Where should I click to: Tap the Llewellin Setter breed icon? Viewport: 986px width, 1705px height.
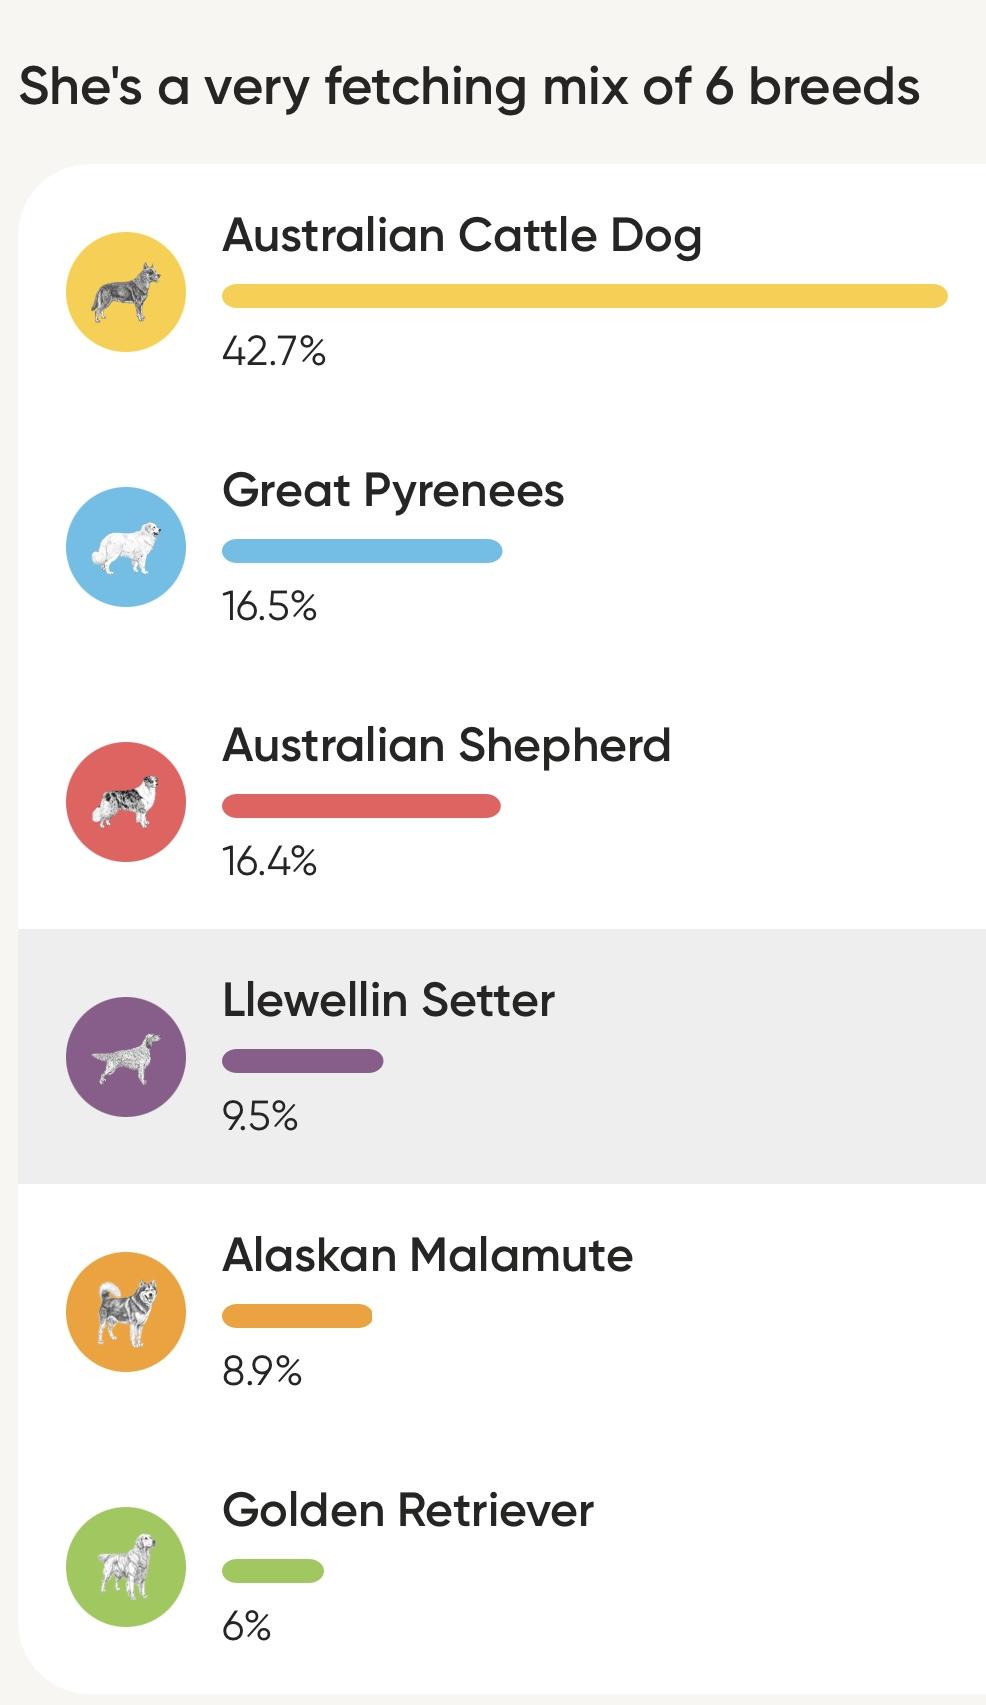126,1057
